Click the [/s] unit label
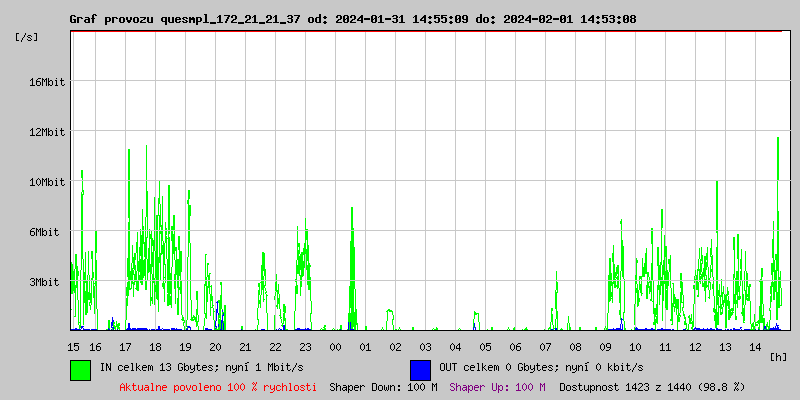The width and height of the screenshot is (800, 400). pos(27,37)
